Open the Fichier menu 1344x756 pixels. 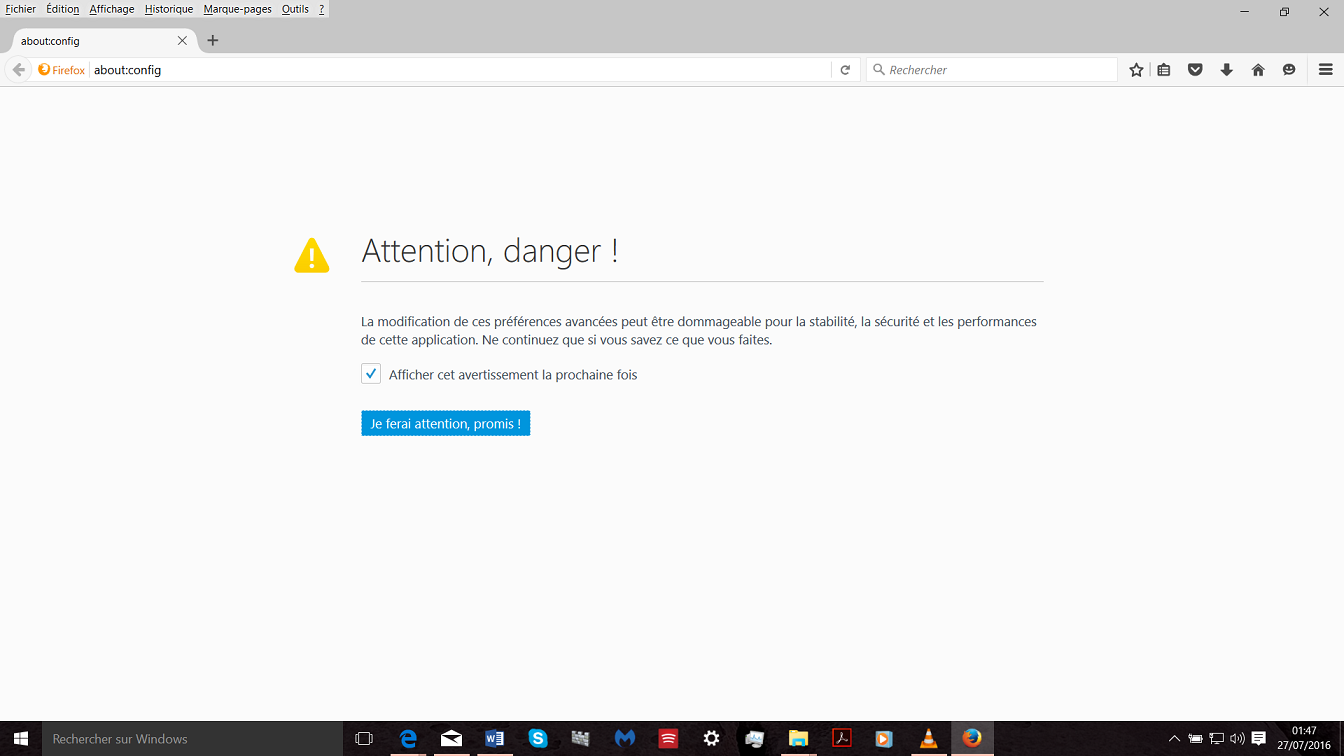(x=21, y=9)
